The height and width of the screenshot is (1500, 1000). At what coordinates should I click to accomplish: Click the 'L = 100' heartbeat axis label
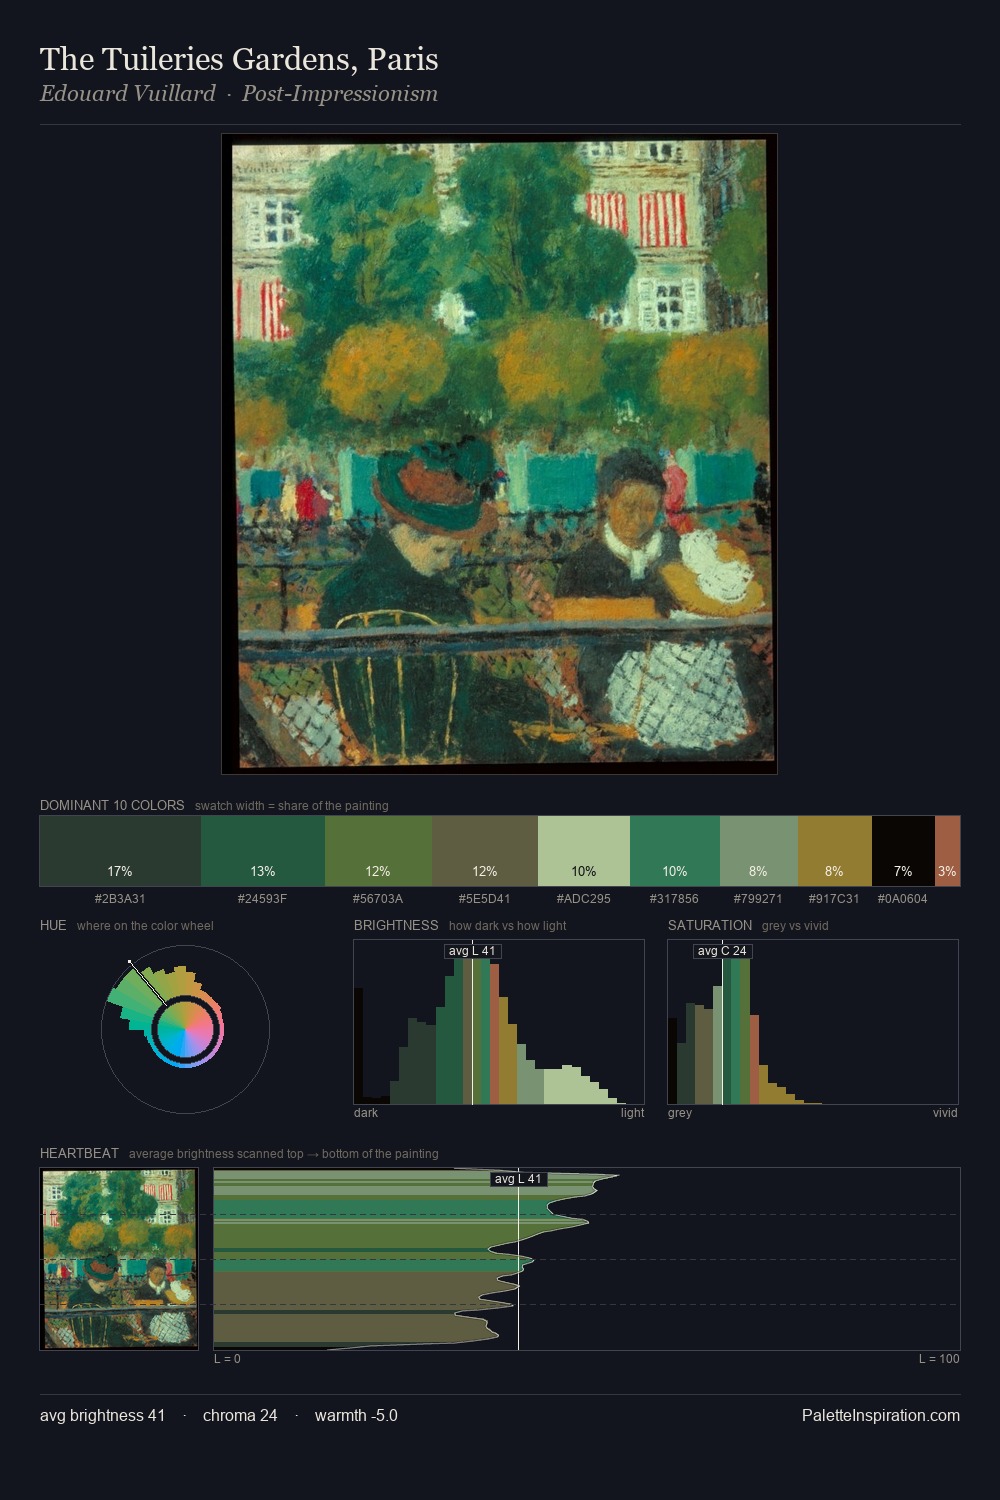pyautogui.click(x=939, y=1359)
